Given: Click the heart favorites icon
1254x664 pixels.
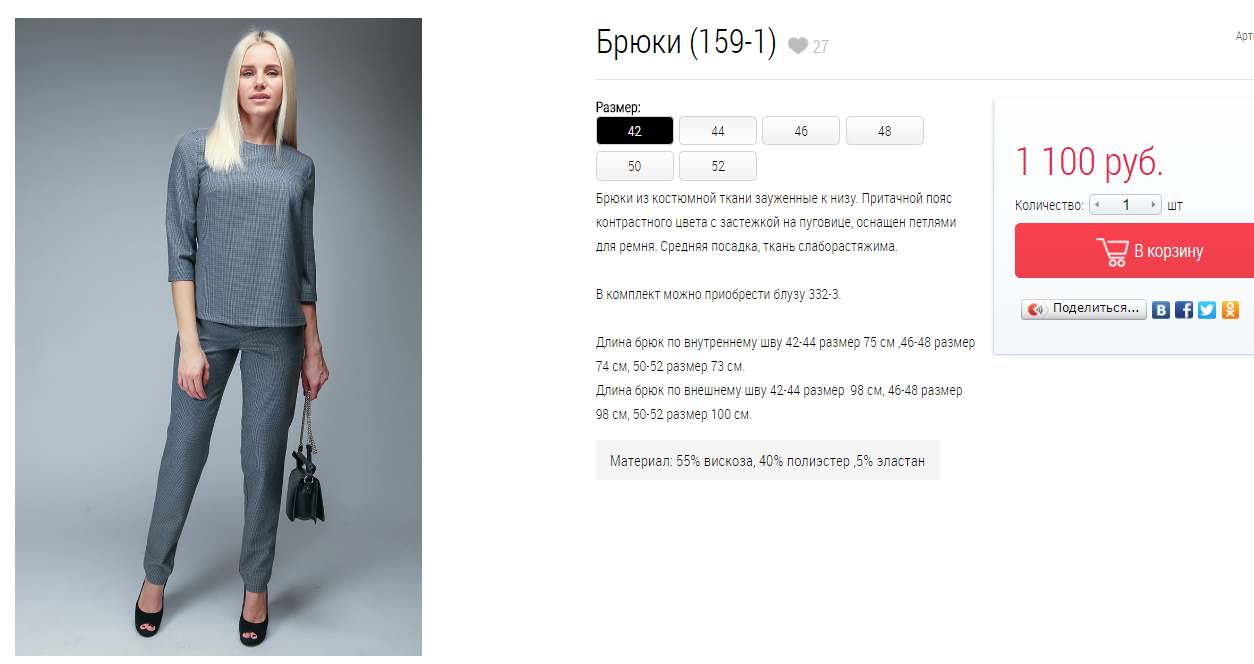Looking at the screenshot, I should (x=797, y=46).
